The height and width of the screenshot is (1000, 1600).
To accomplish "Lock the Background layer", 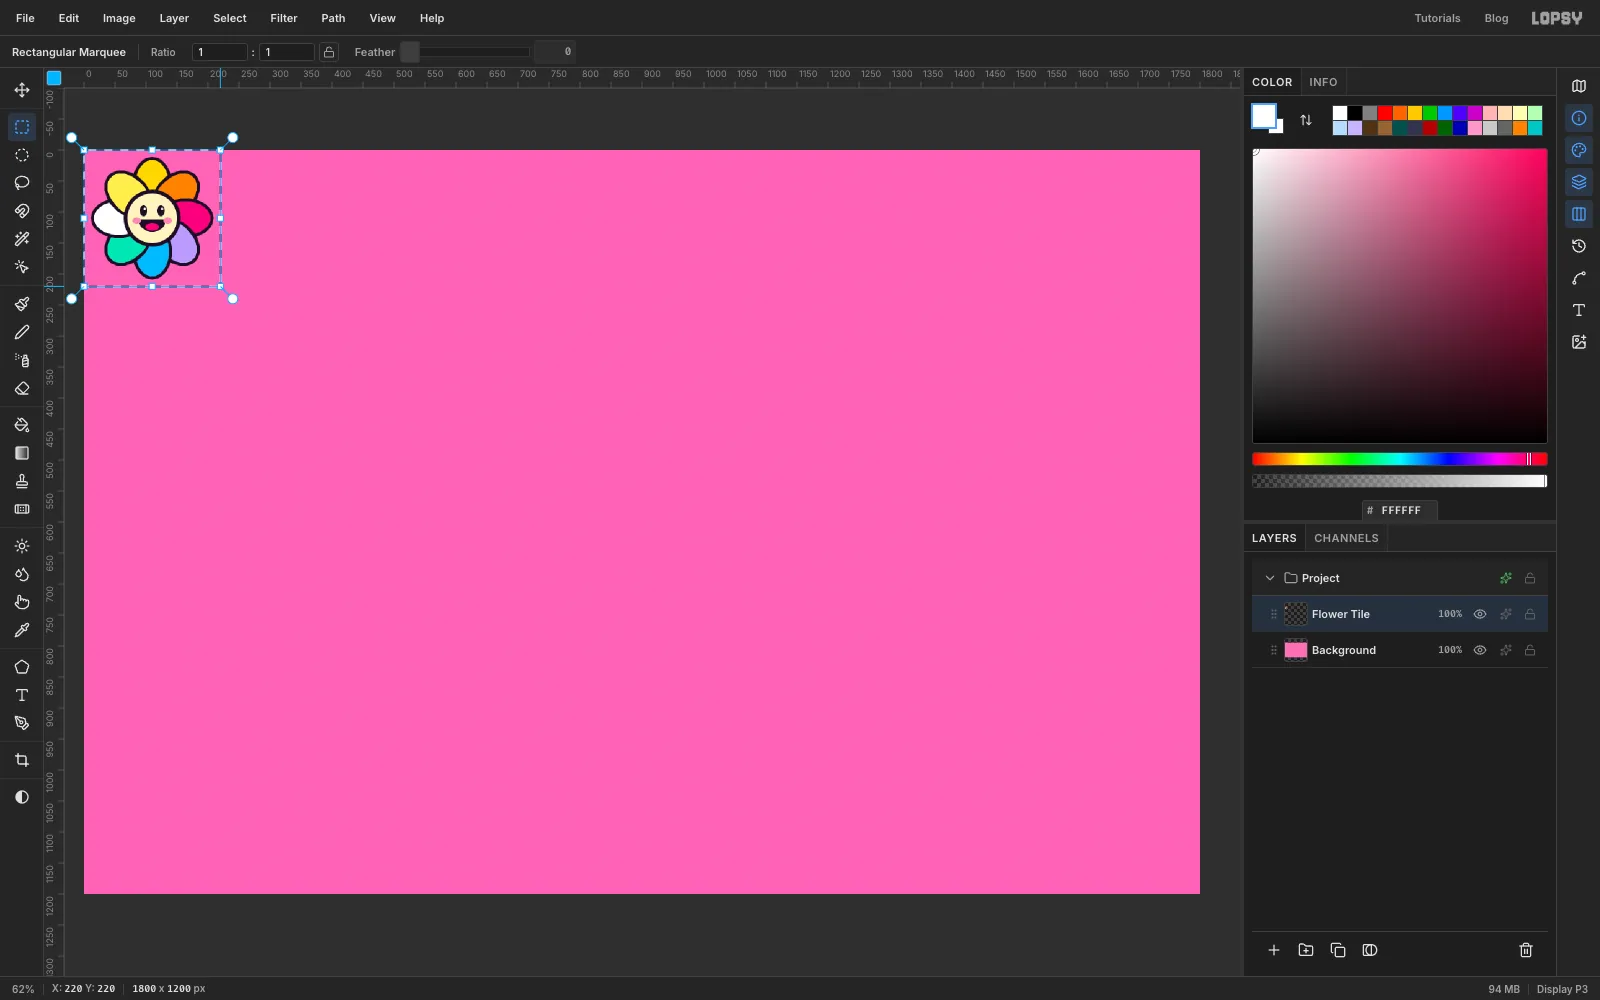I will pos(1530,650).
